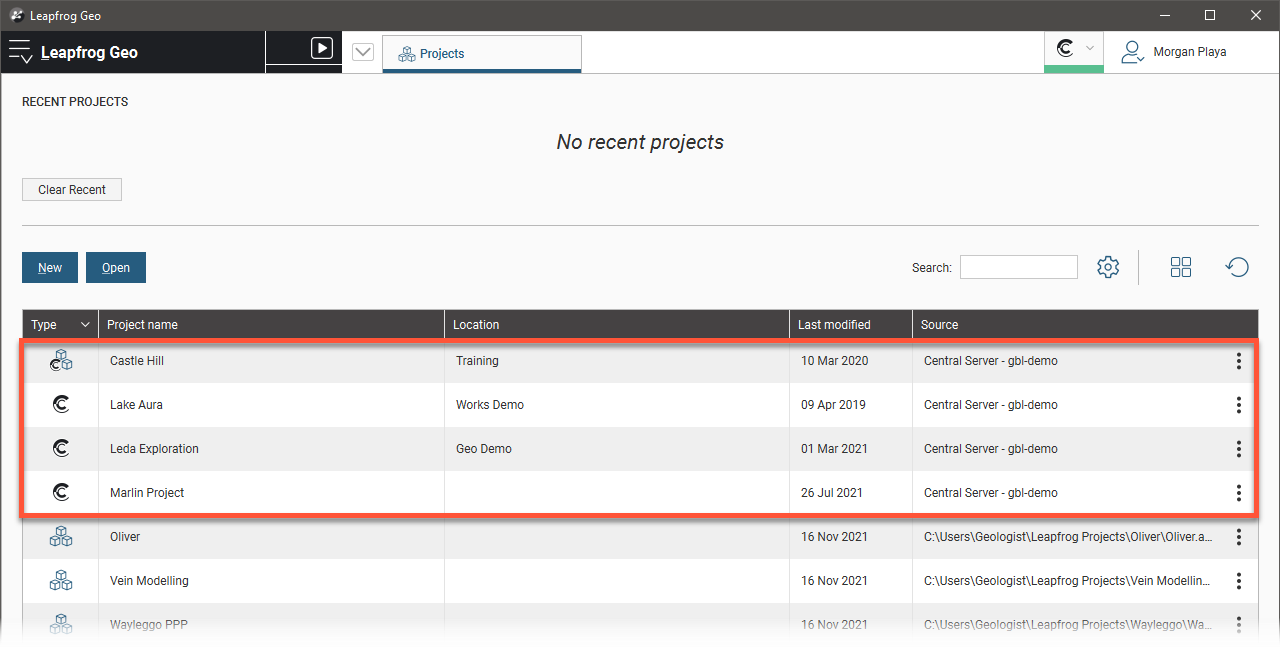Open the Central server dropdown
The height and width of the screenshot is (648, 1280).
pyautogui.click(x=1074, y=49)
